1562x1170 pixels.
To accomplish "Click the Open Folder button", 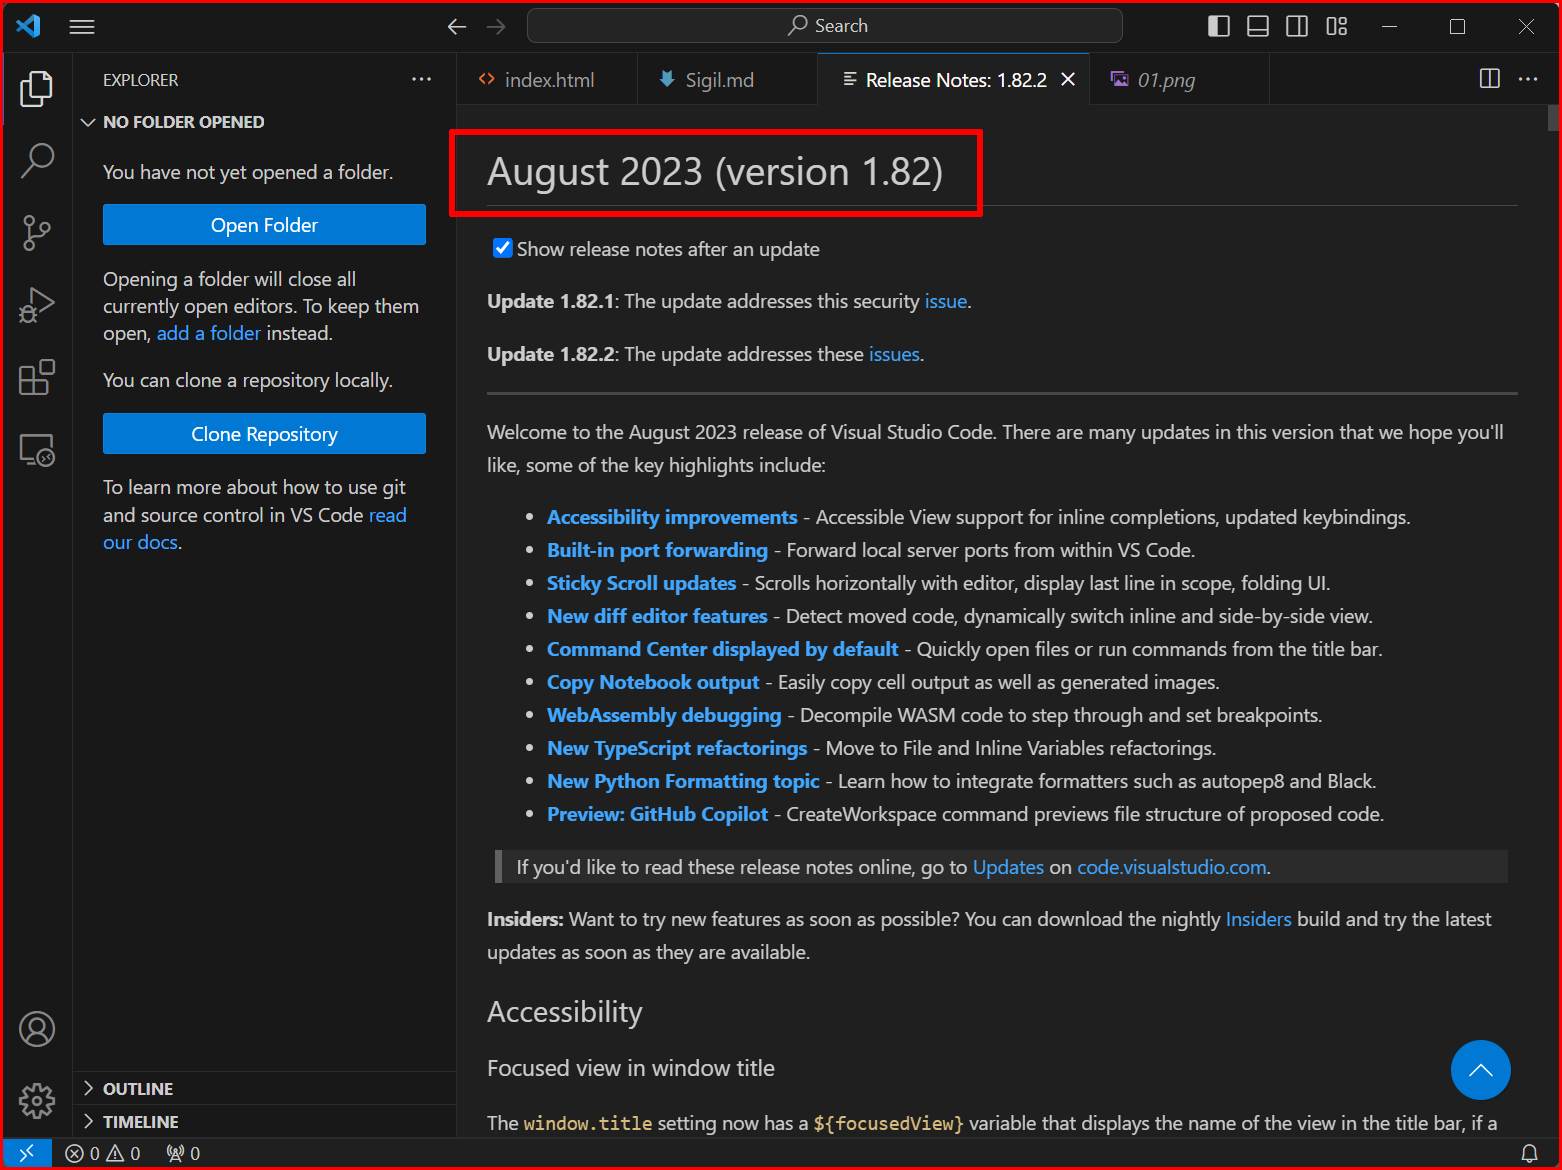I will 264,225.
